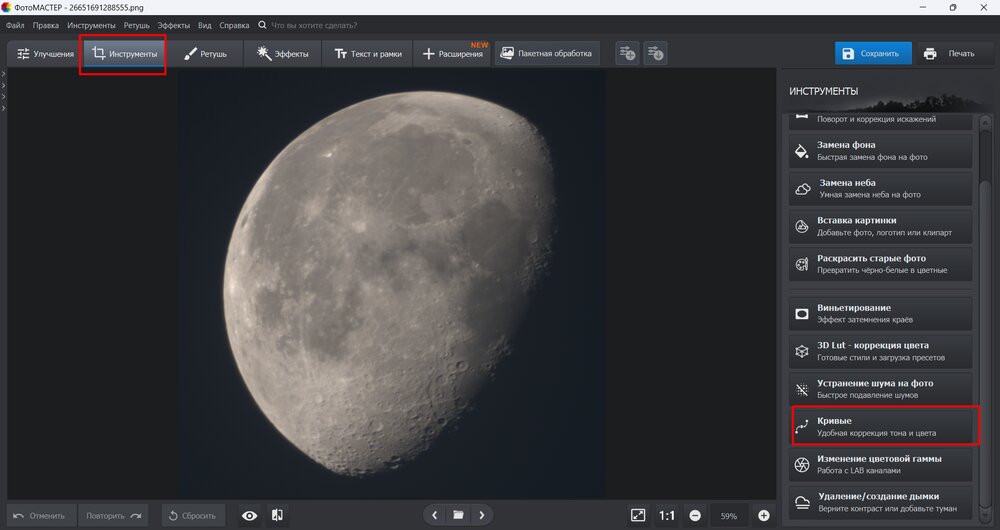
Task: Toggle the eye preview of original
Action: pyautogui.click(x=249, y=516)
